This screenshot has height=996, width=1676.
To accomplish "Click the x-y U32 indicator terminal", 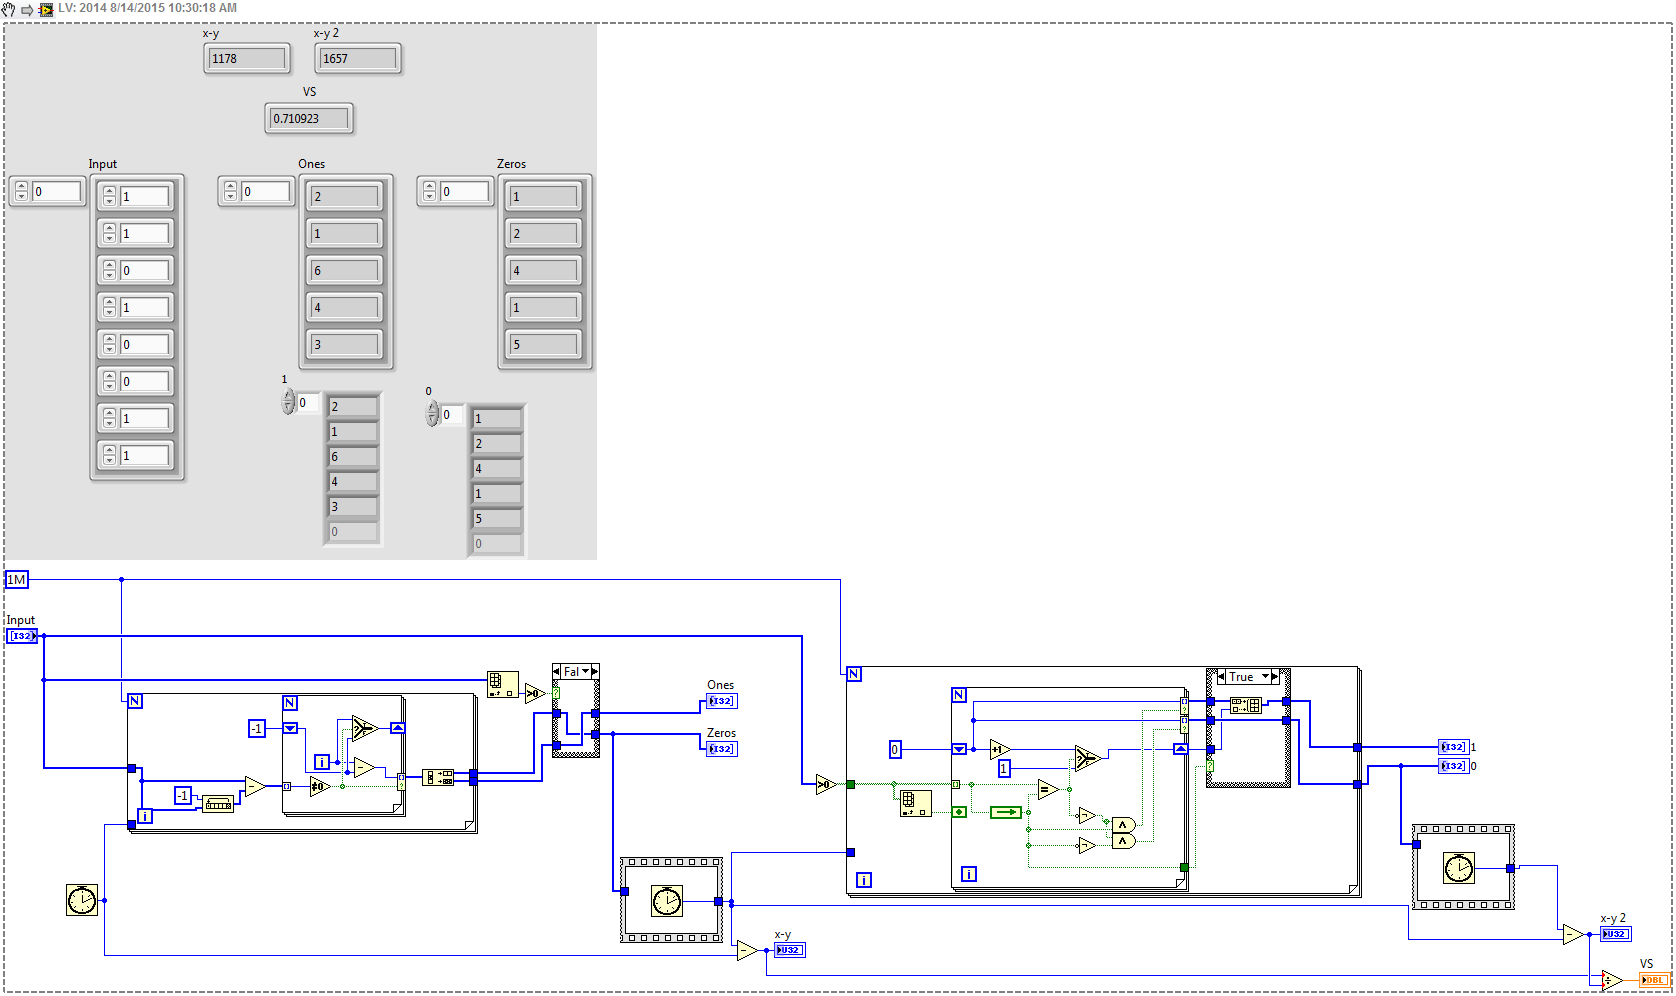I will point(790,950).
